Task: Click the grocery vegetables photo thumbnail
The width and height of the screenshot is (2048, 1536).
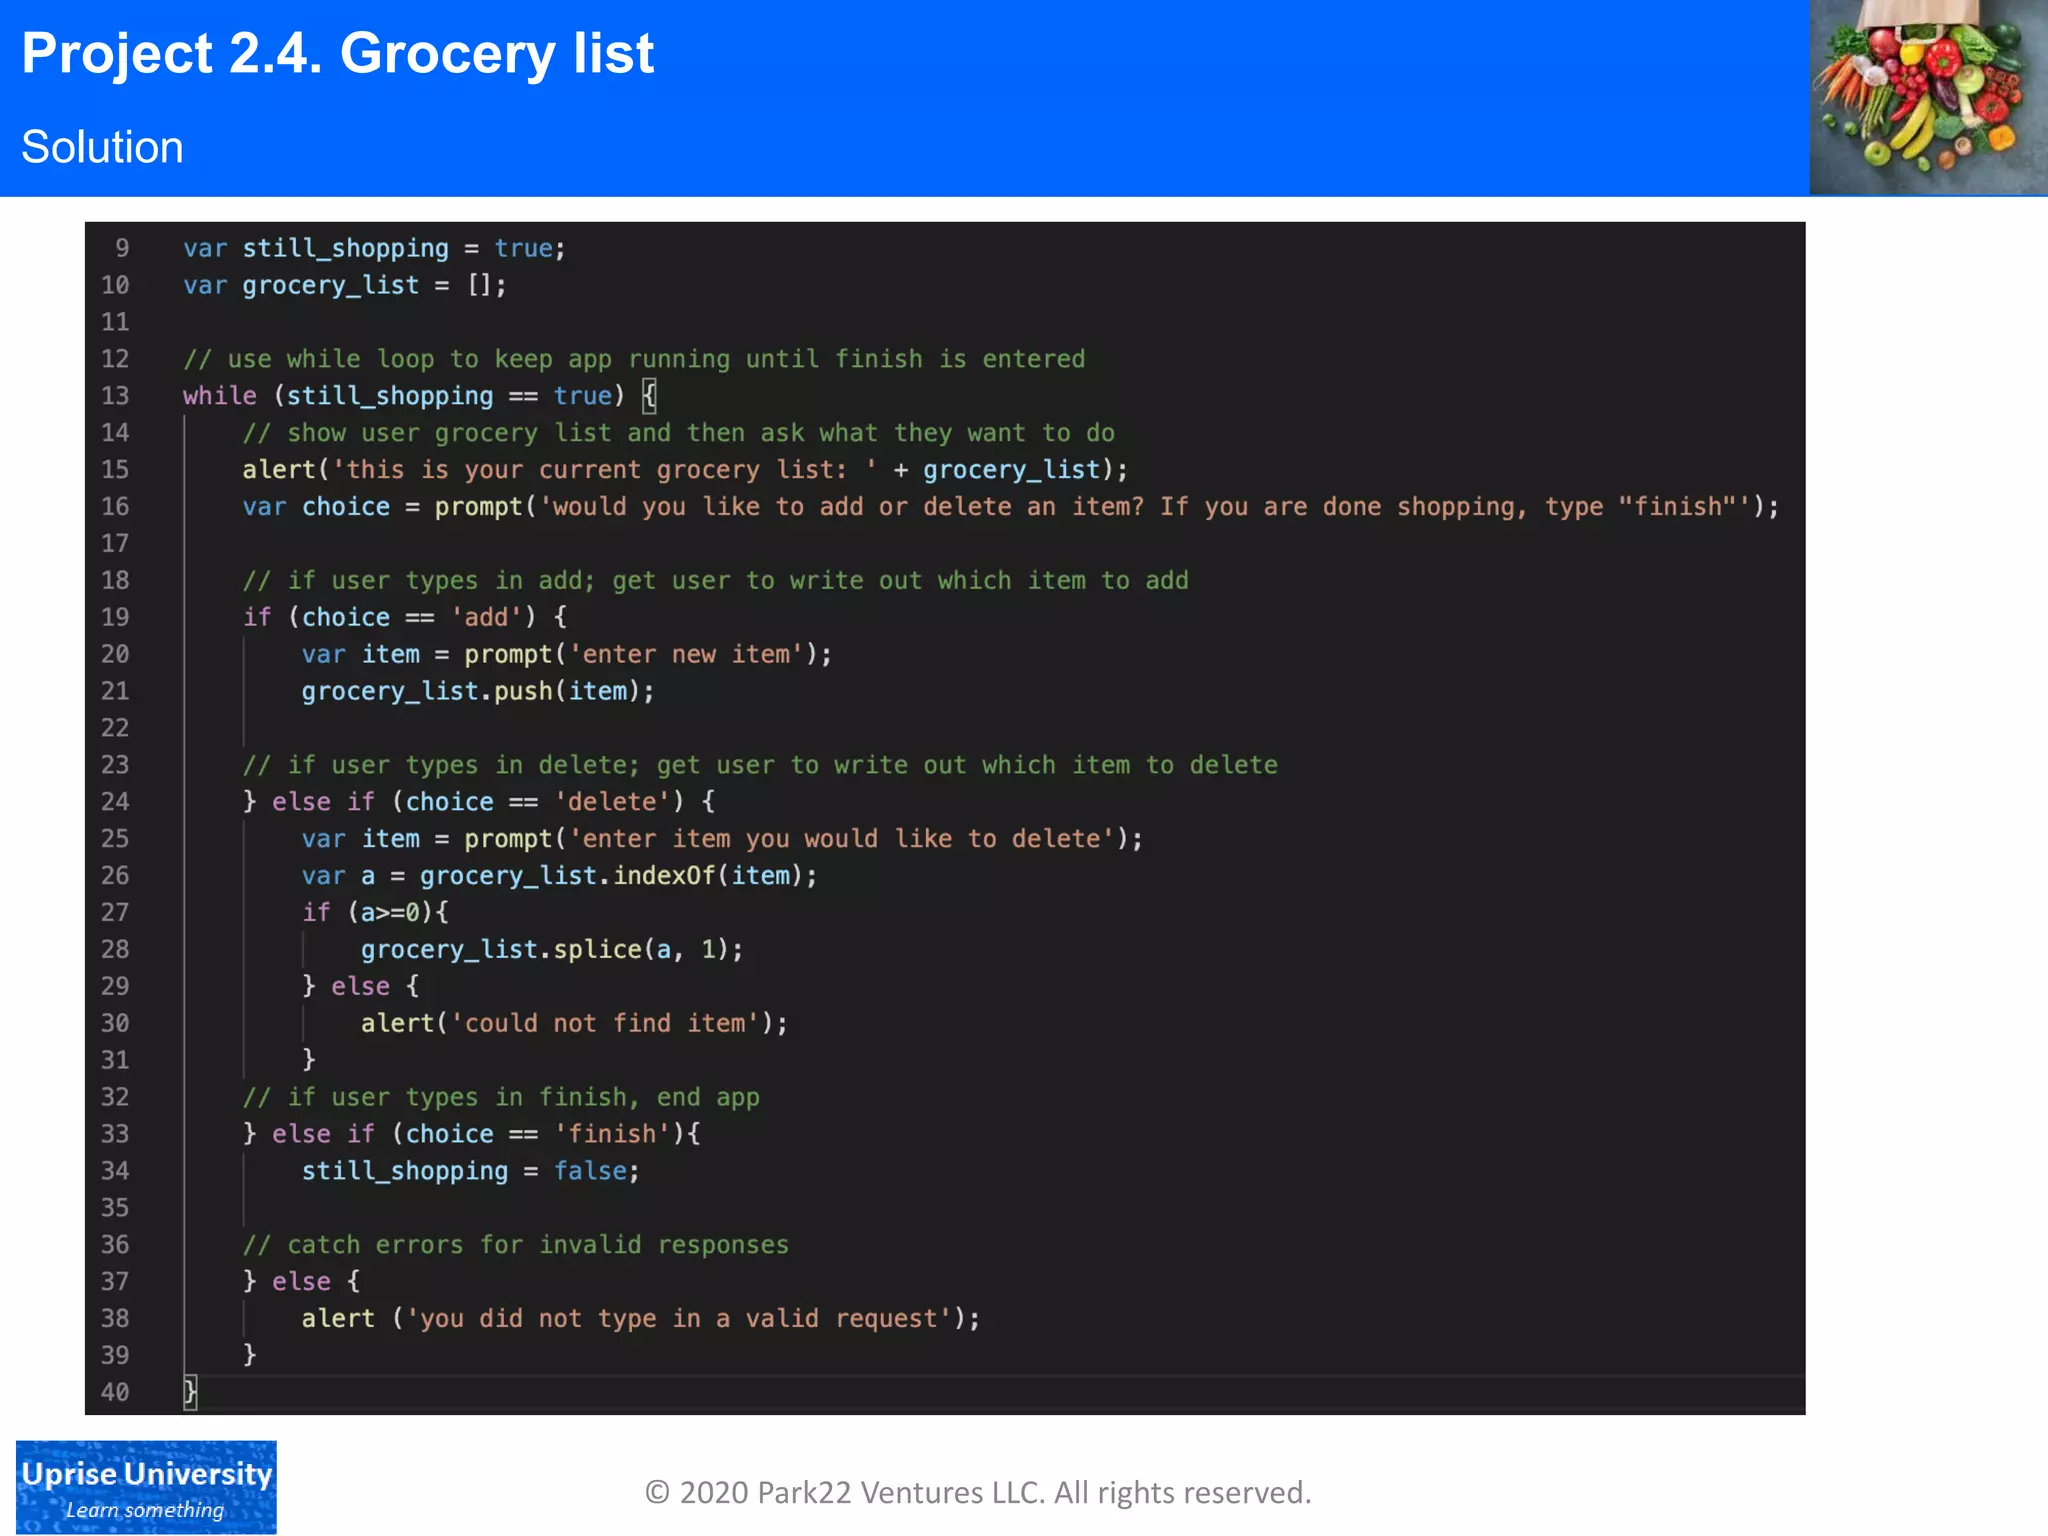Action: 1928,97
